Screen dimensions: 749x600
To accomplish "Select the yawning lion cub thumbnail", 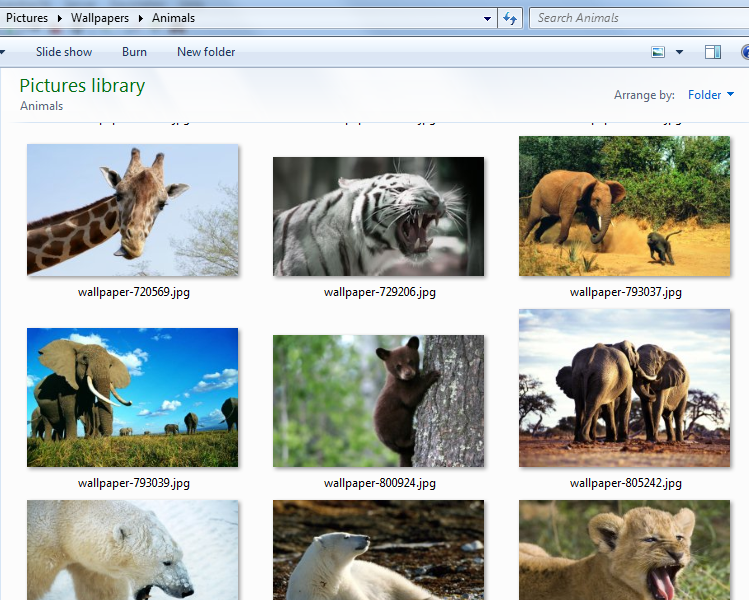I will pos(624,550).
